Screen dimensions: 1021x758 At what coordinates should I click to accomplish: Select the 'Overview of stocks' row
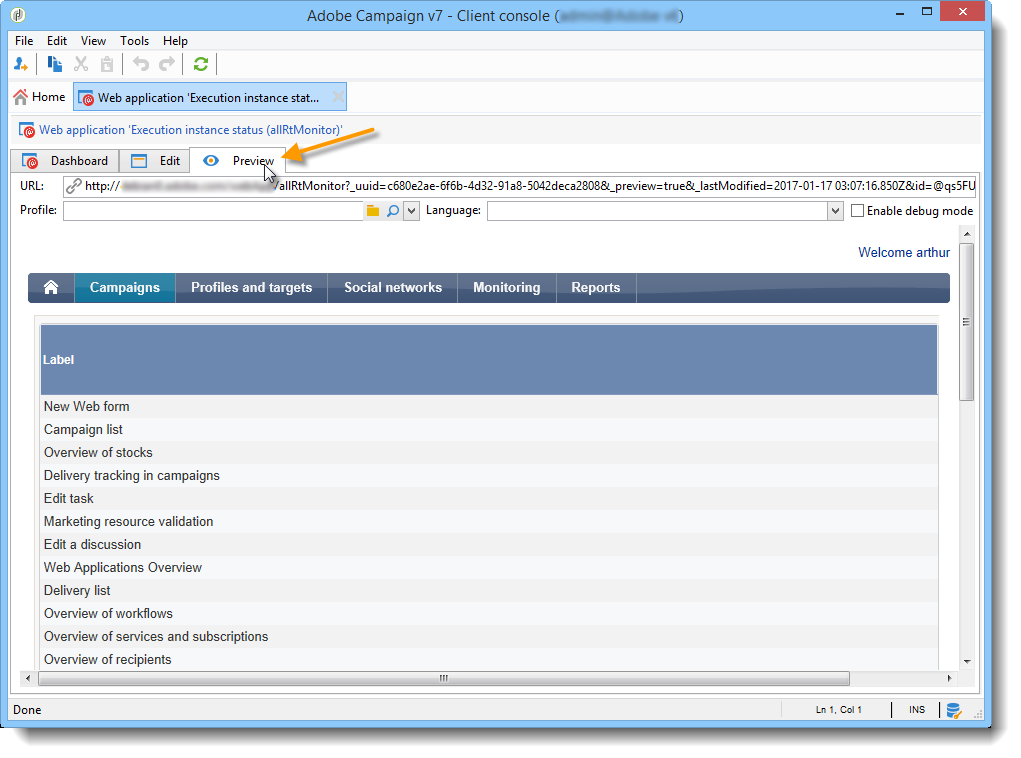(x=489, y=453)
